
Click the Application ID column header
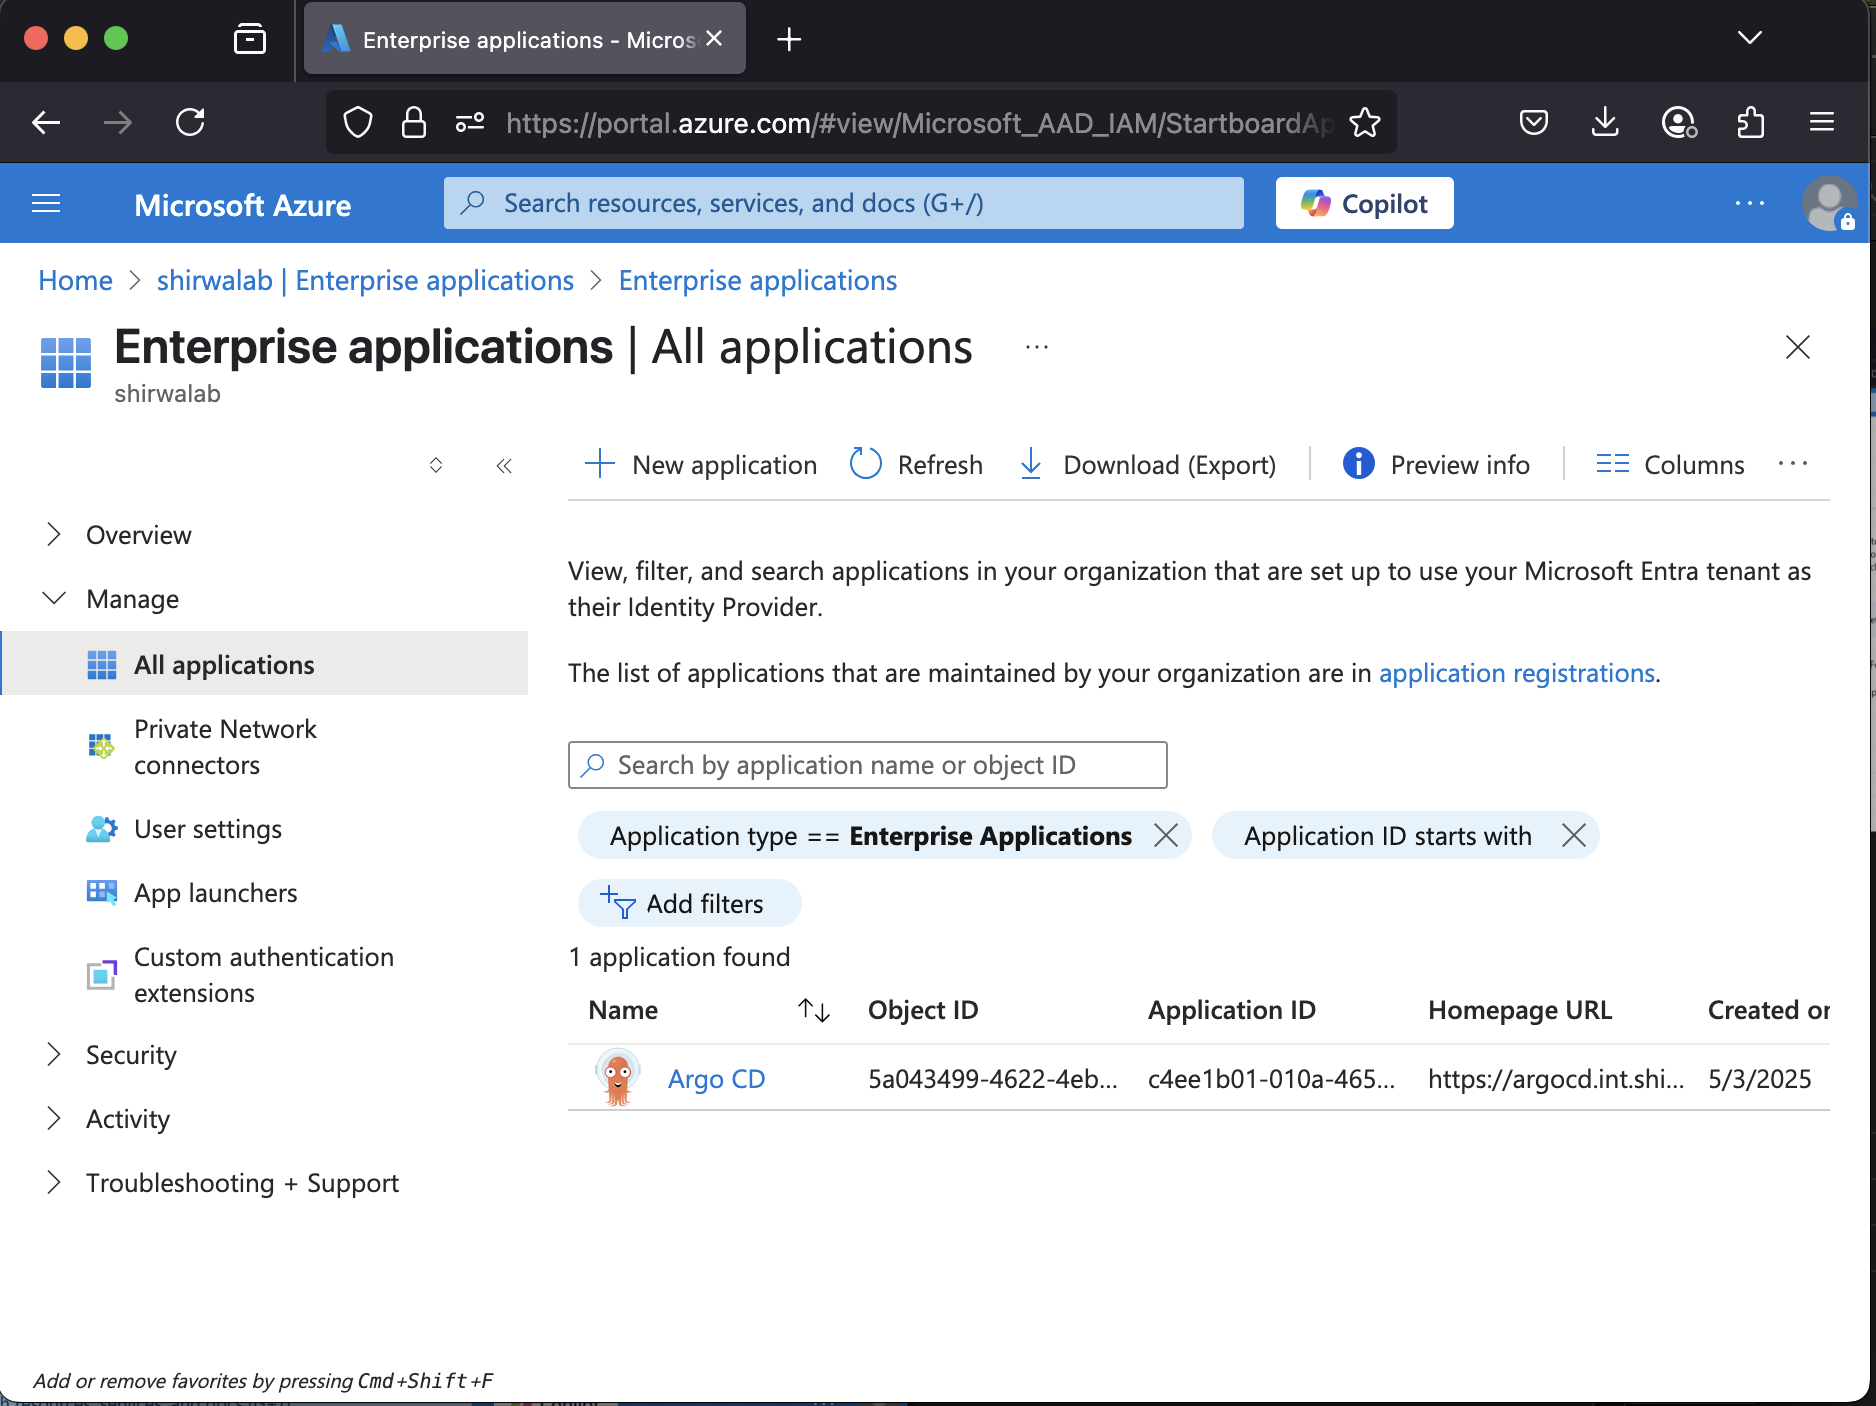tap(1232, 1010)
